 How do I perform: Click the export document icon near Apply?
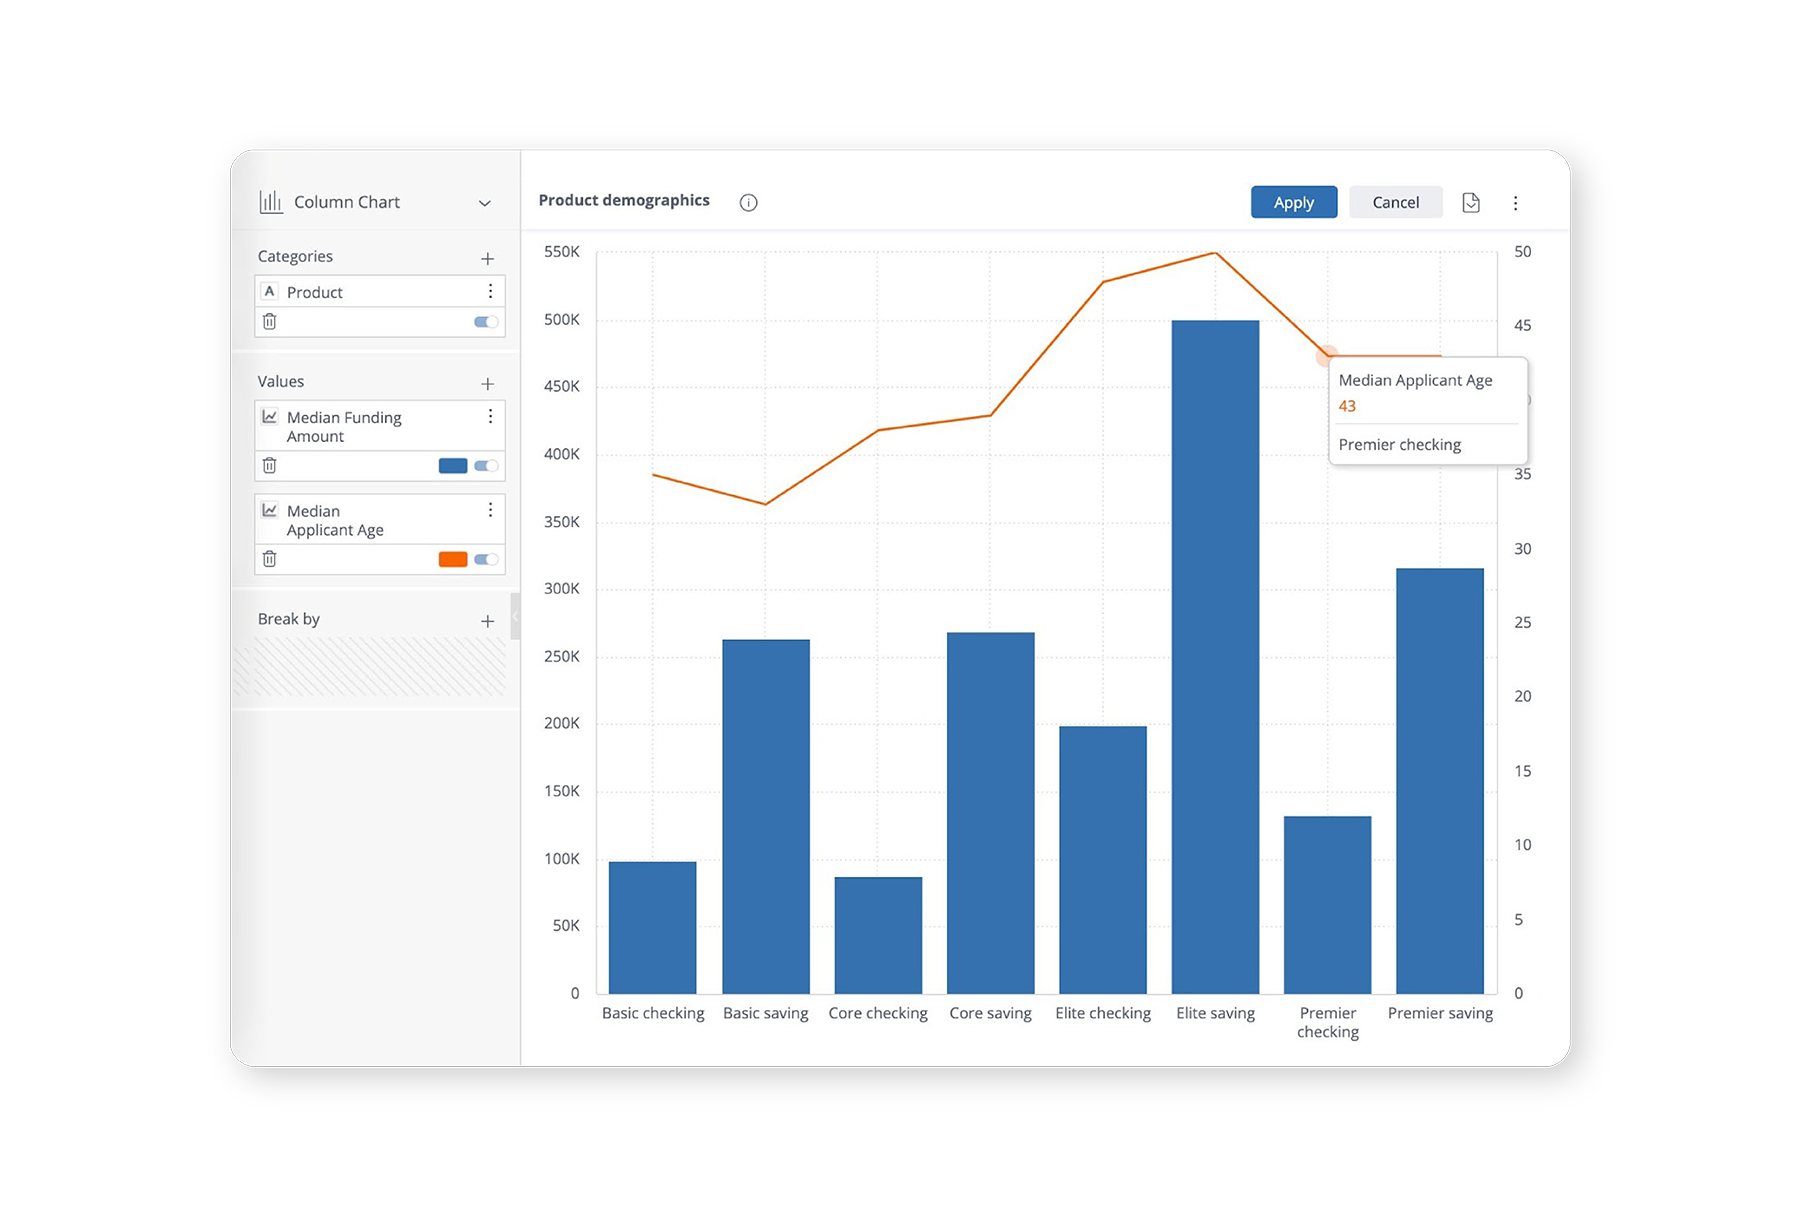pos(1471,202)
